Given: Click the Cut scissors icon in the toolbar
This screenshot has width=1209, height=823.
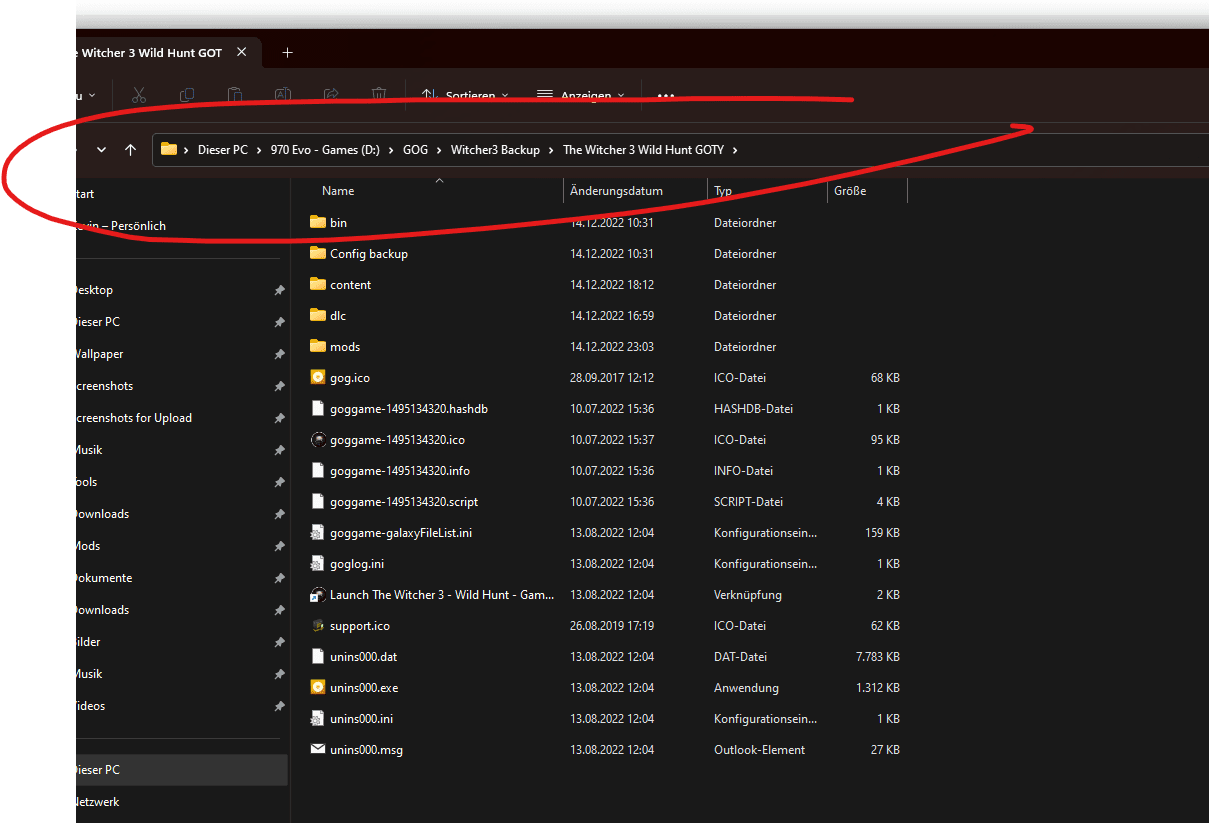Looking at the screenshot, I should (x=139, y=95).
